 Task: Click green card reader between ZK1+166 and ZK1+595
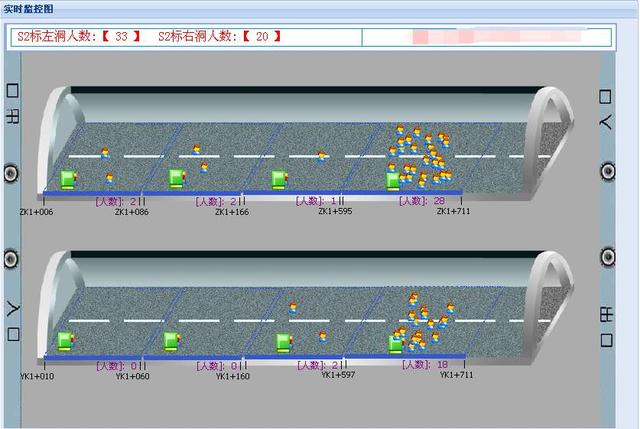coord(280,180)
